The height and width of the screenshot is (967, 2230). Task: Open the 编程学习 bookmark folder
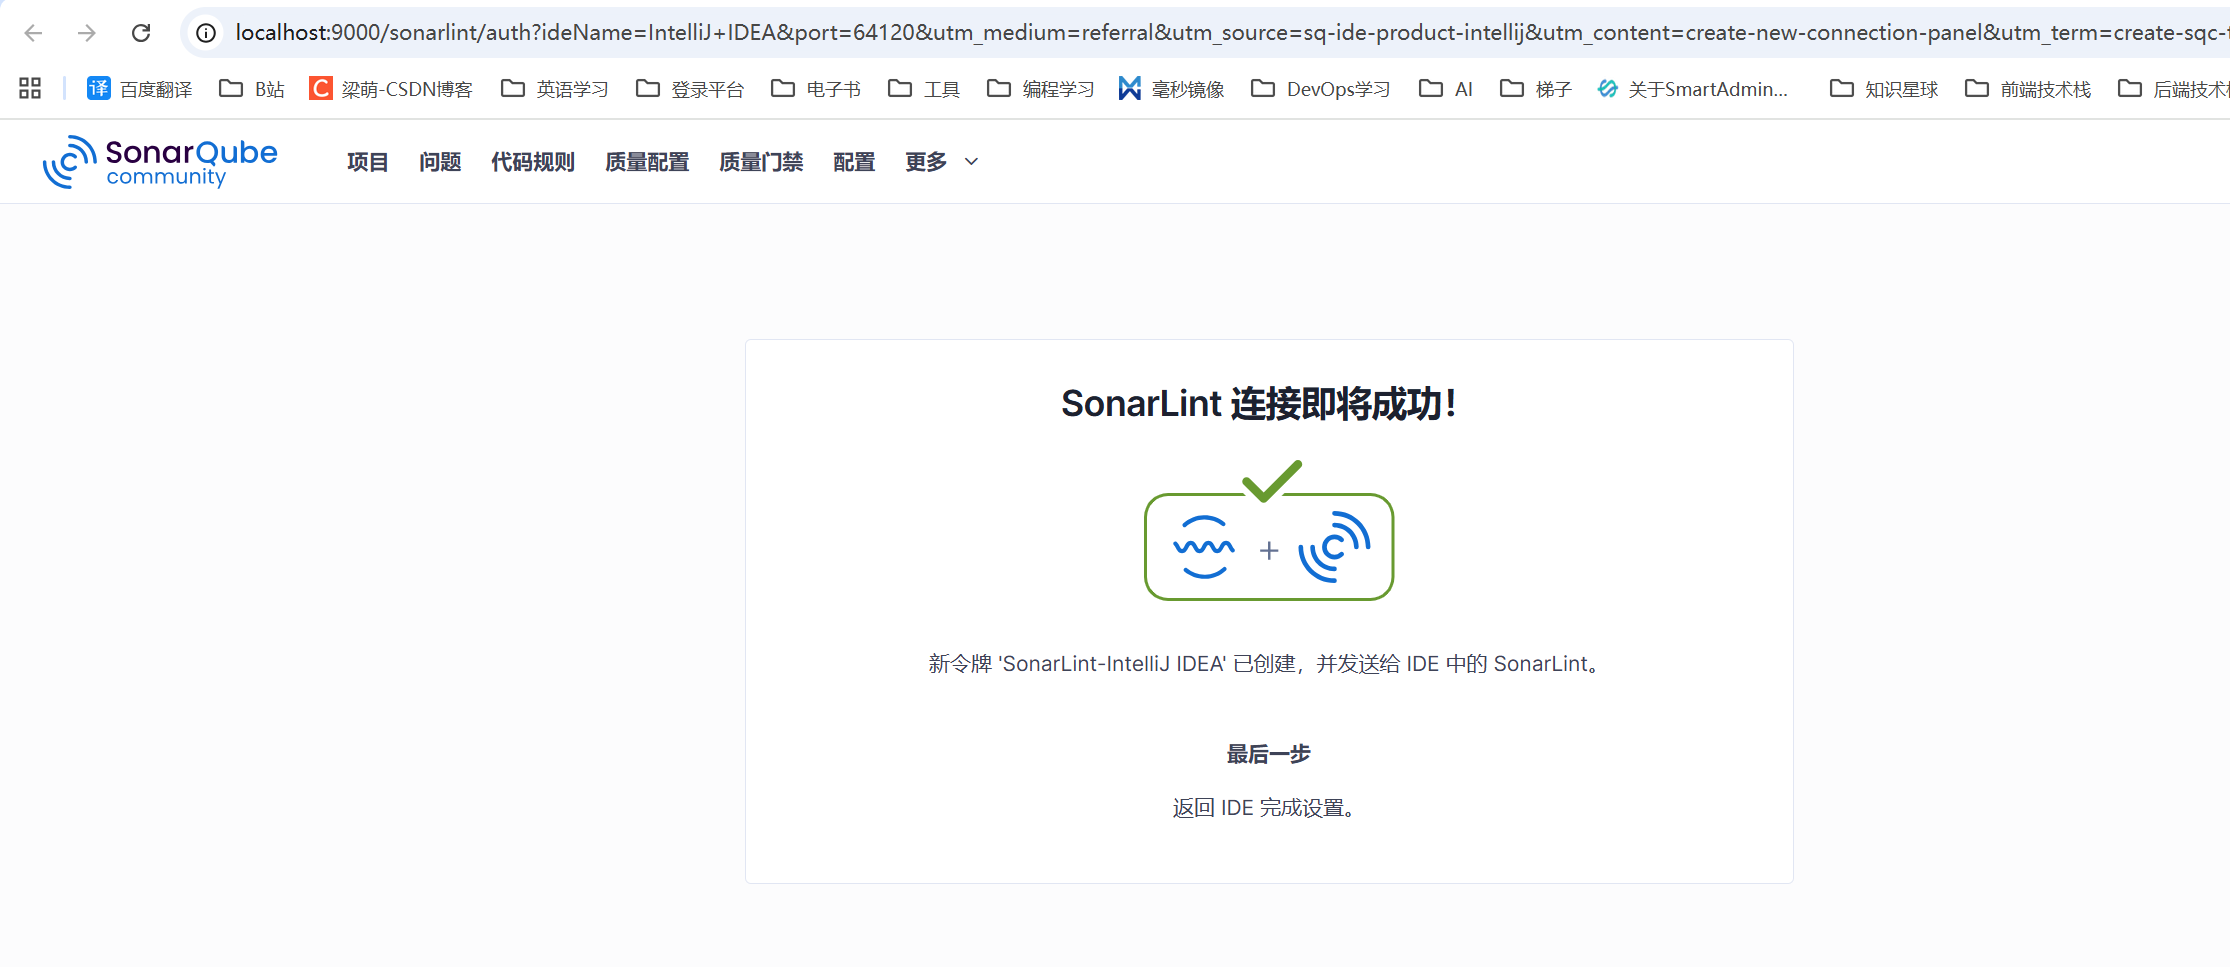[x=1040, y=89]
